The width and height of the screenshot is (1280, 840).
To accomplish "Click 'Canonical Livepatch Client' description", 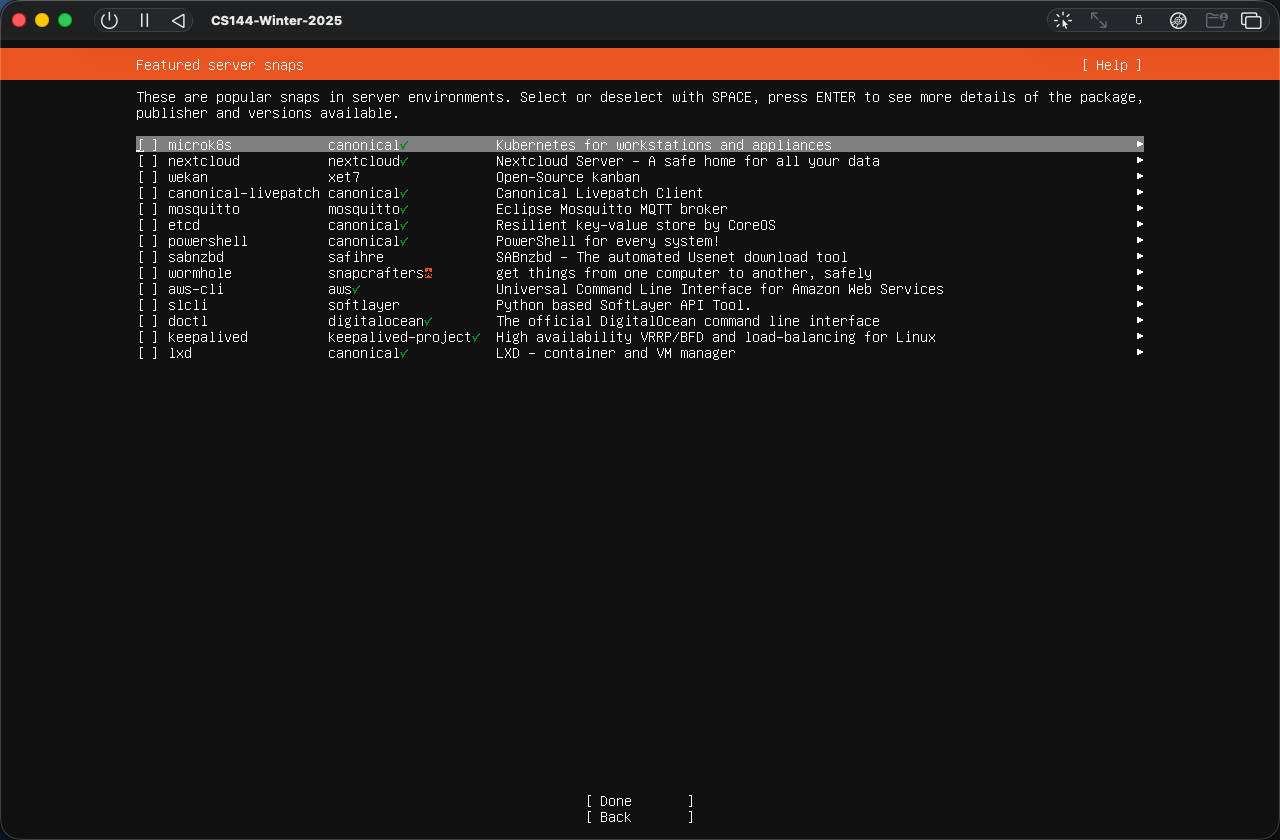I will coord(600,193).
